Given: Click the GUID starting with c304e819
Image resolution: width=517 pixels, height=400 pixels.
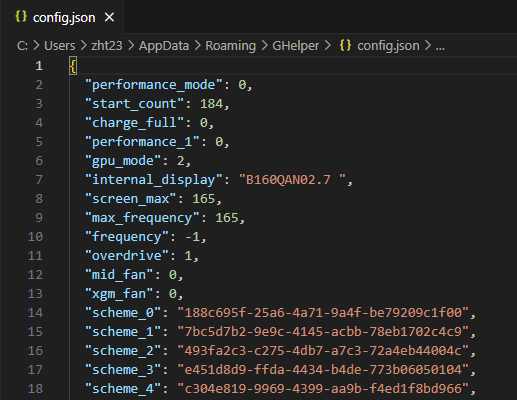Looking at the screenshot, I should (323, 389).
